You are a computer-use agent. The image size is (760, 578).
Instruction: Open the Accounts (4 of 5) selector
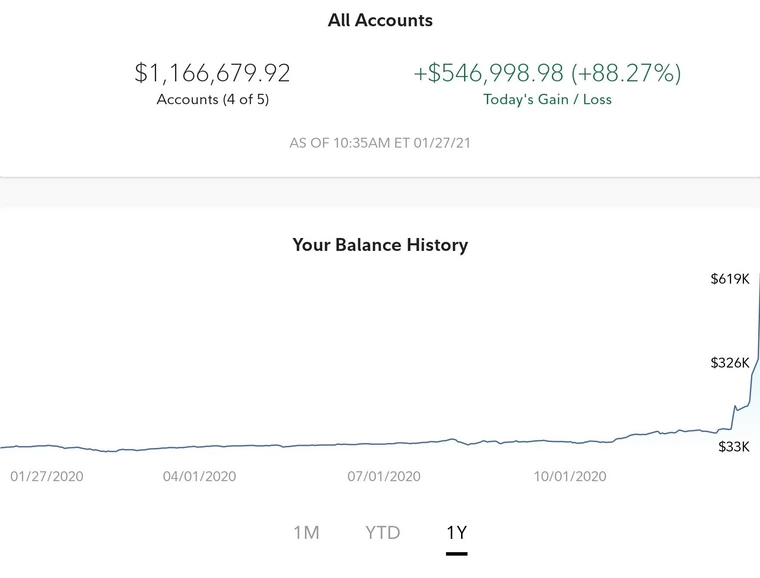(213, 99)
